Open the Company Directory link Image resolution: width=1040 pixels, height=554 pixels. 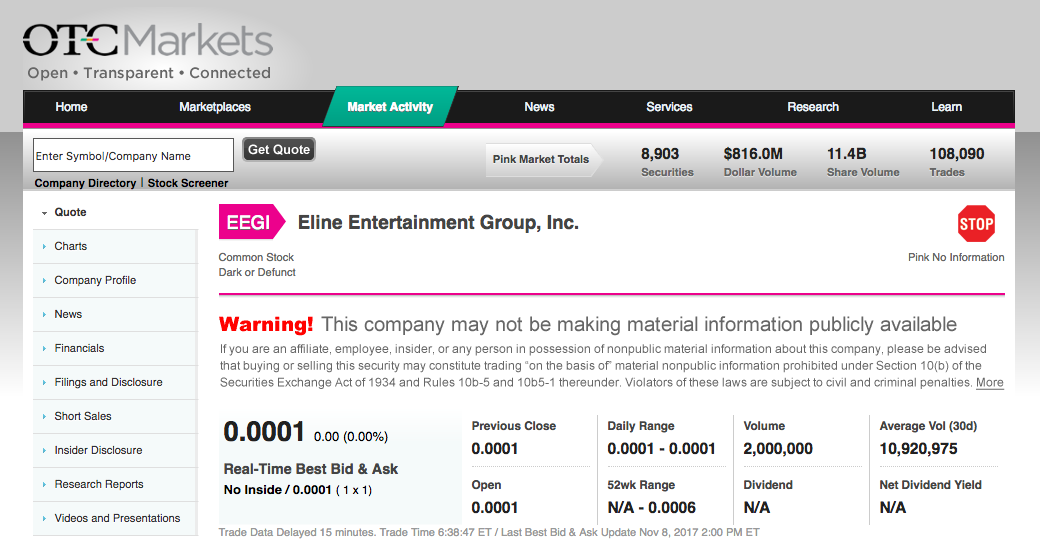[x=85, y=183]
